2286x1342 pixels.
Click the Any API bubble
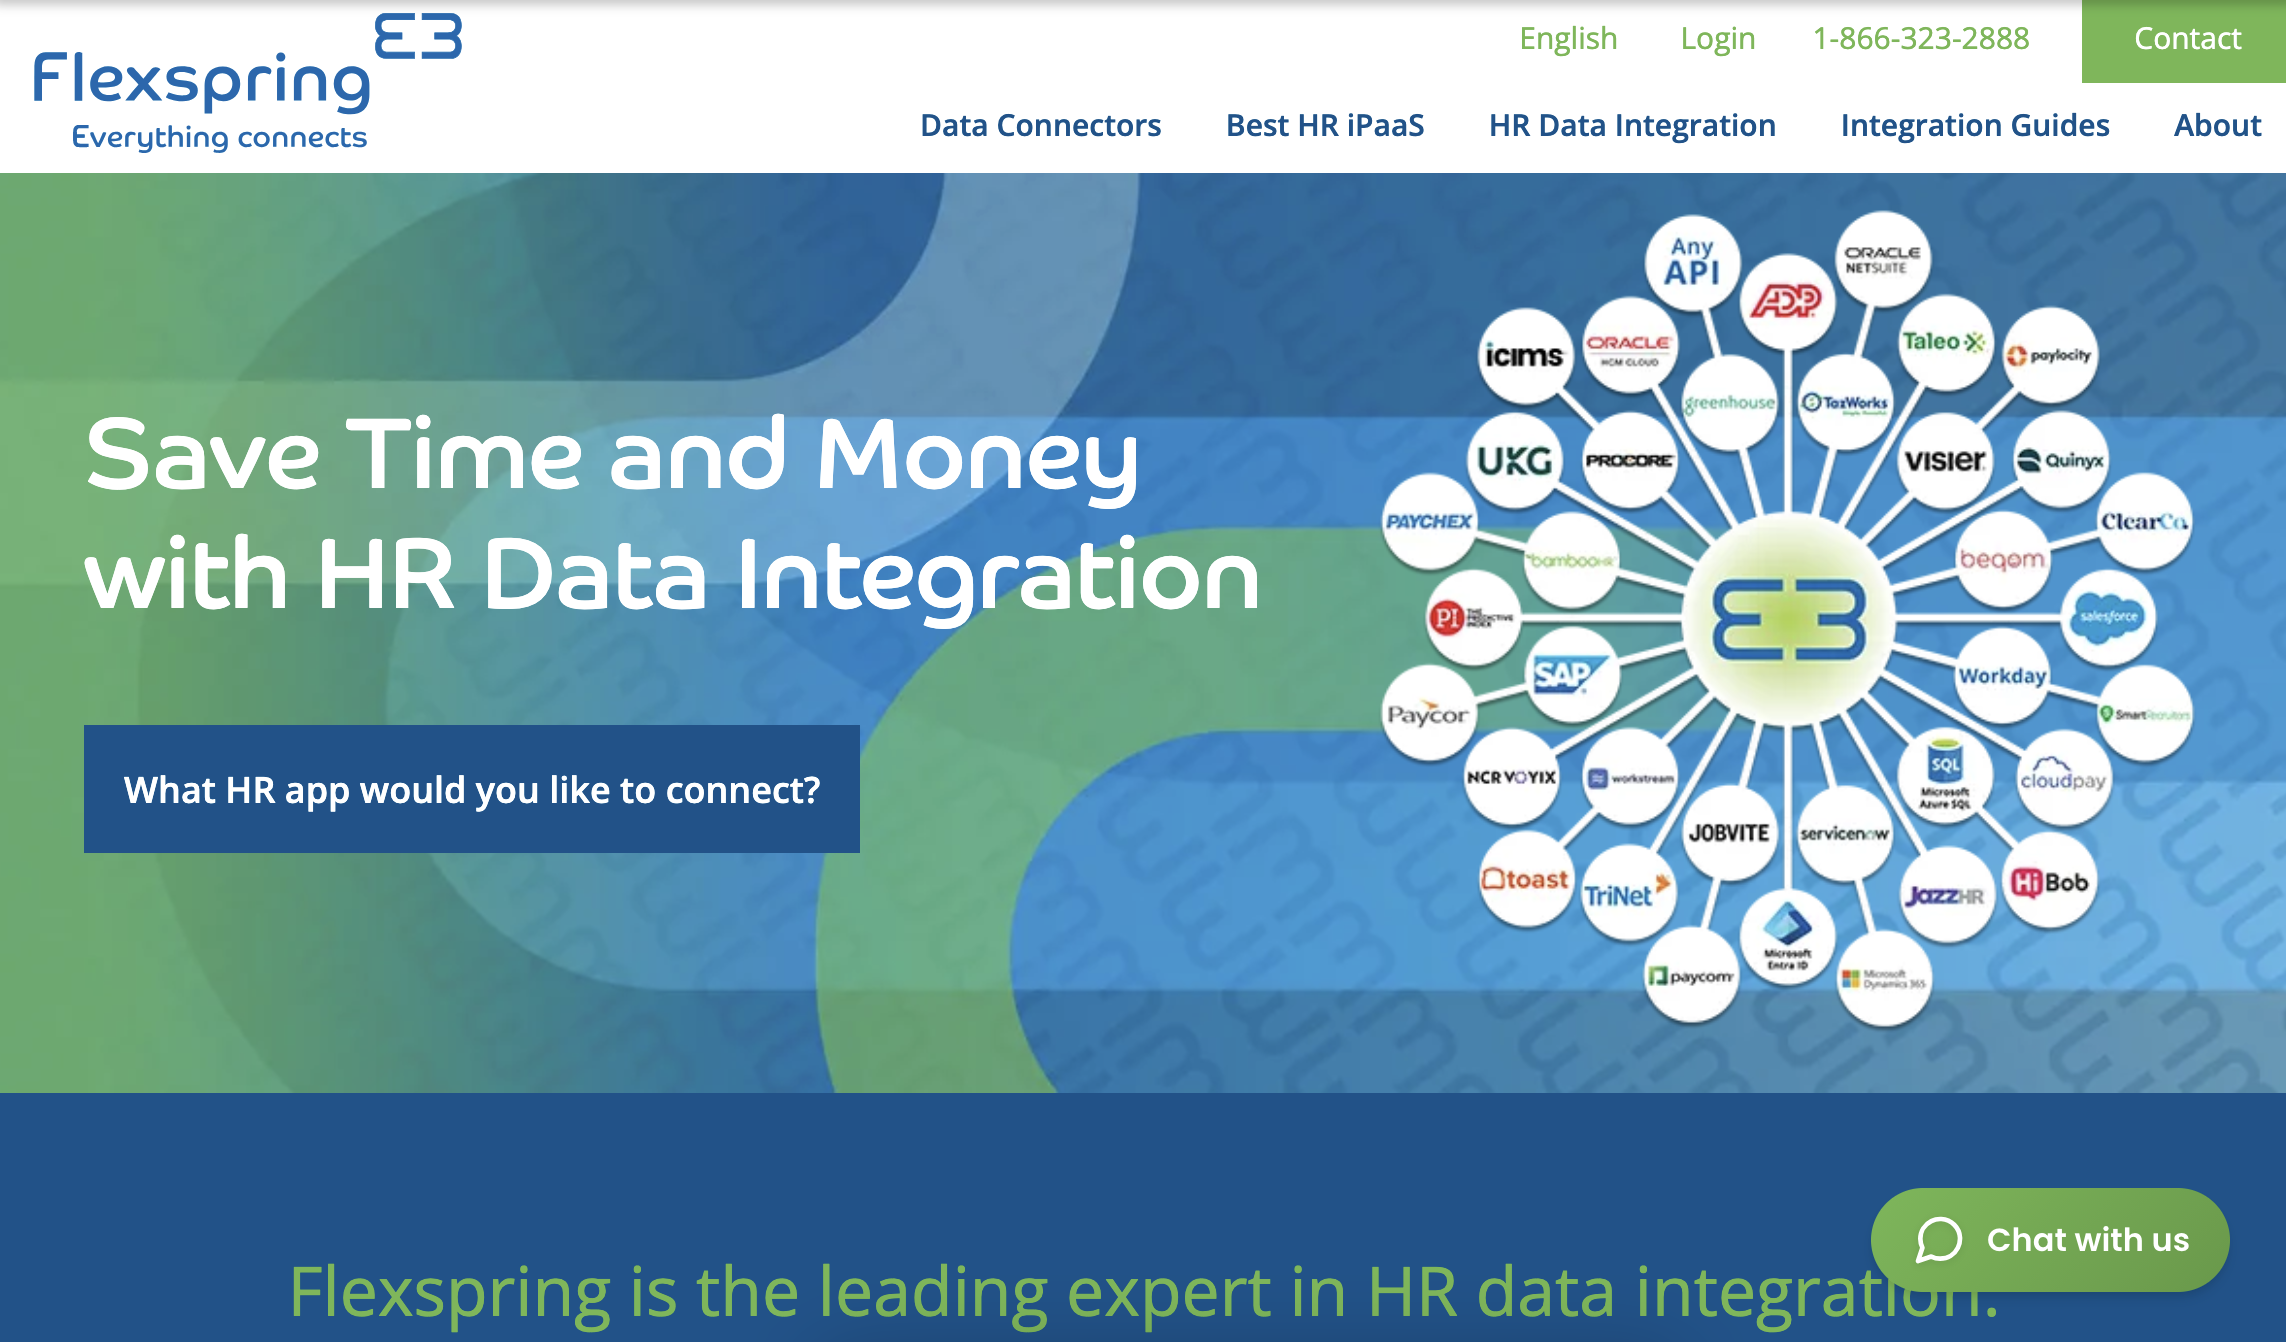click(1692, 262)
